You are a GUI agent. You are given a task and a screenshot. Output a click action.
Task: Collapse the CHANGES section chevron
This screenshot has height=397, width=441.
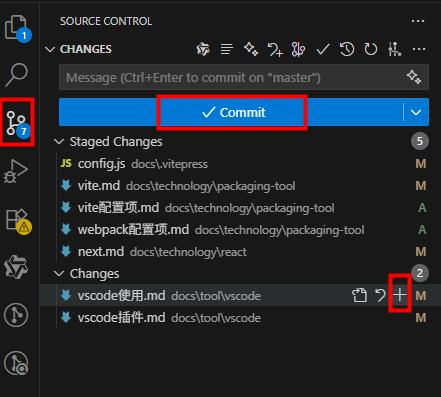pos(50,50)
